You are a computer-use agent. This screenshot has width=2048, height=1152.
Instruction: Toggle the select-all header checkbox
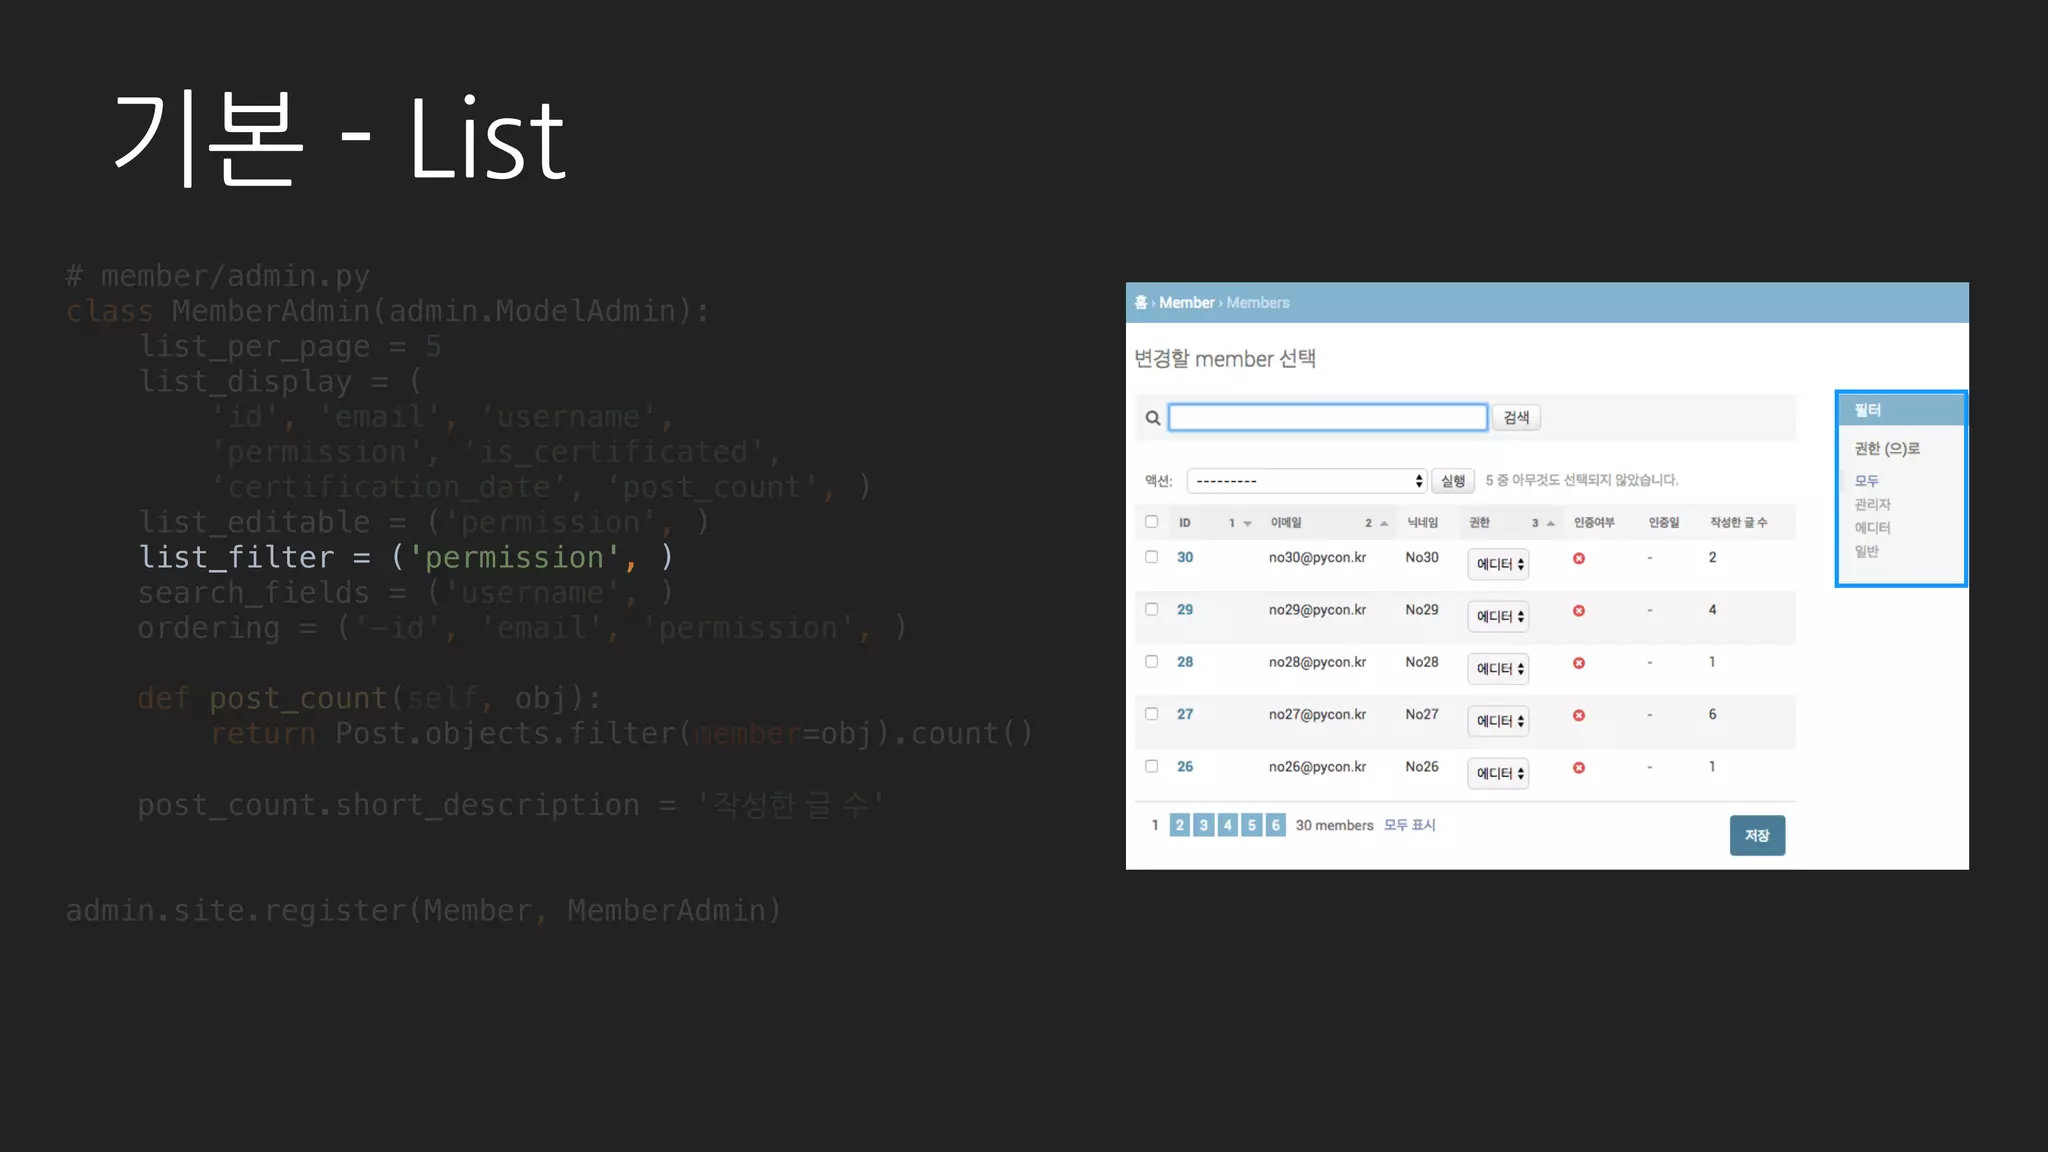(x=1152, y=522)
